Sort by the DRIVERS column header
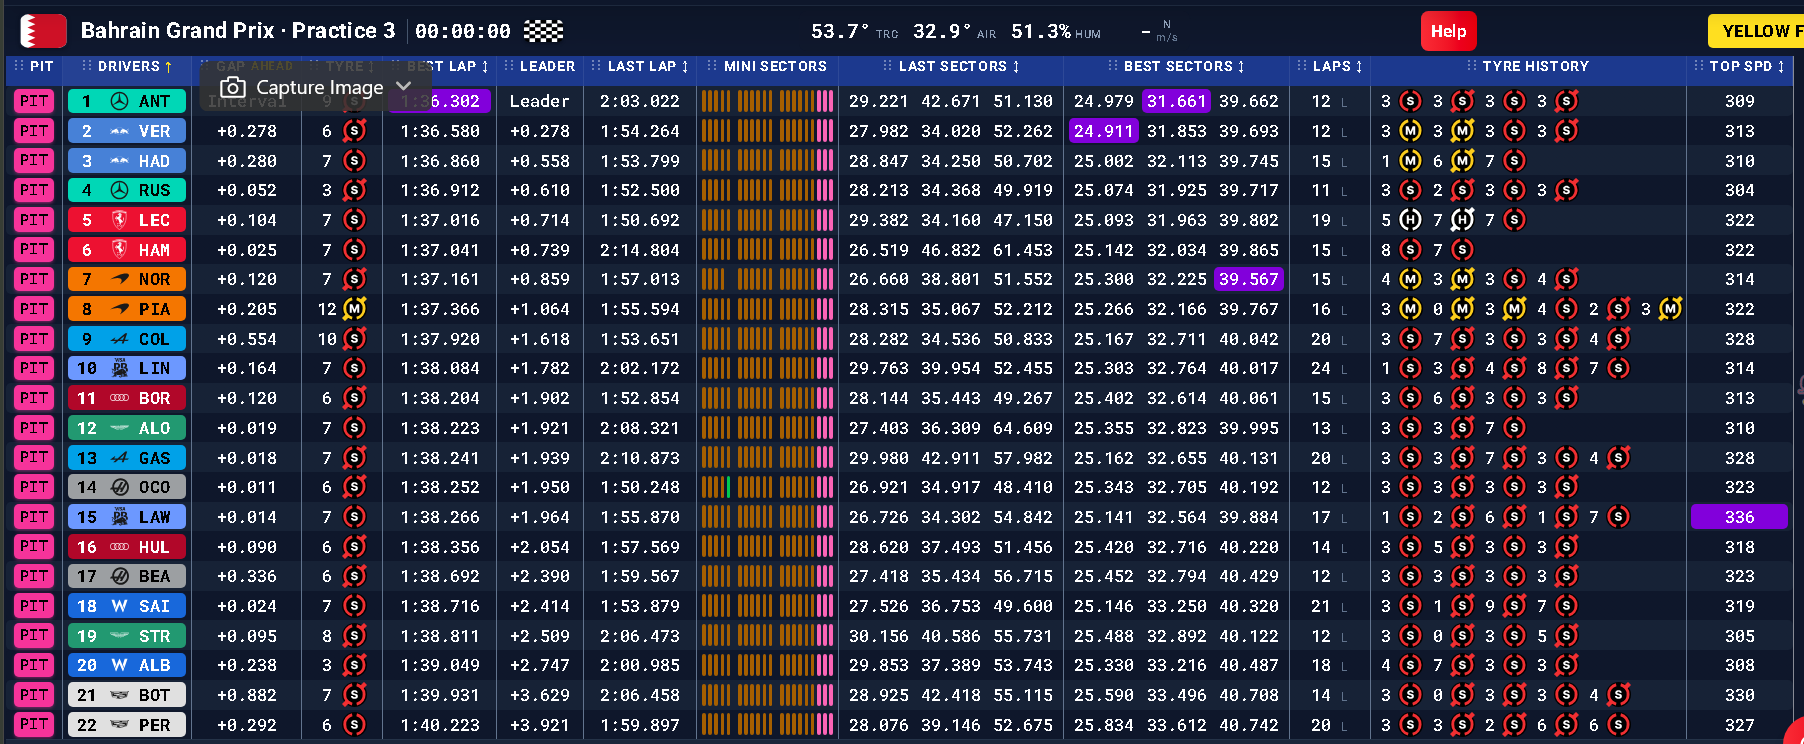The width and height of the screenshot is (1804, 744). coord(128,66)
